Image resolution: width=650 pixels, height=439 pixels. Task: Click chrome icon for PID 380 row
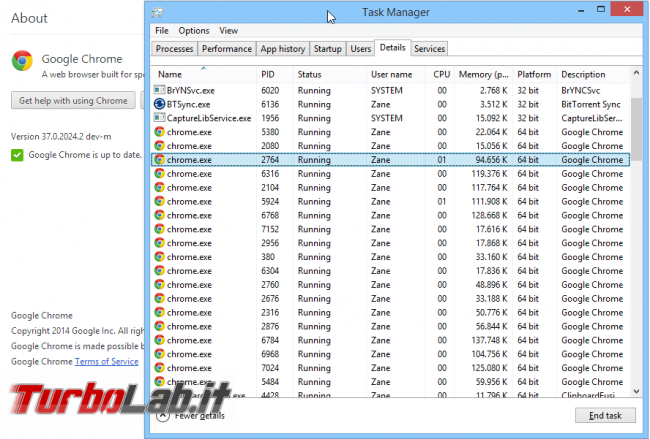coord(159,257)
